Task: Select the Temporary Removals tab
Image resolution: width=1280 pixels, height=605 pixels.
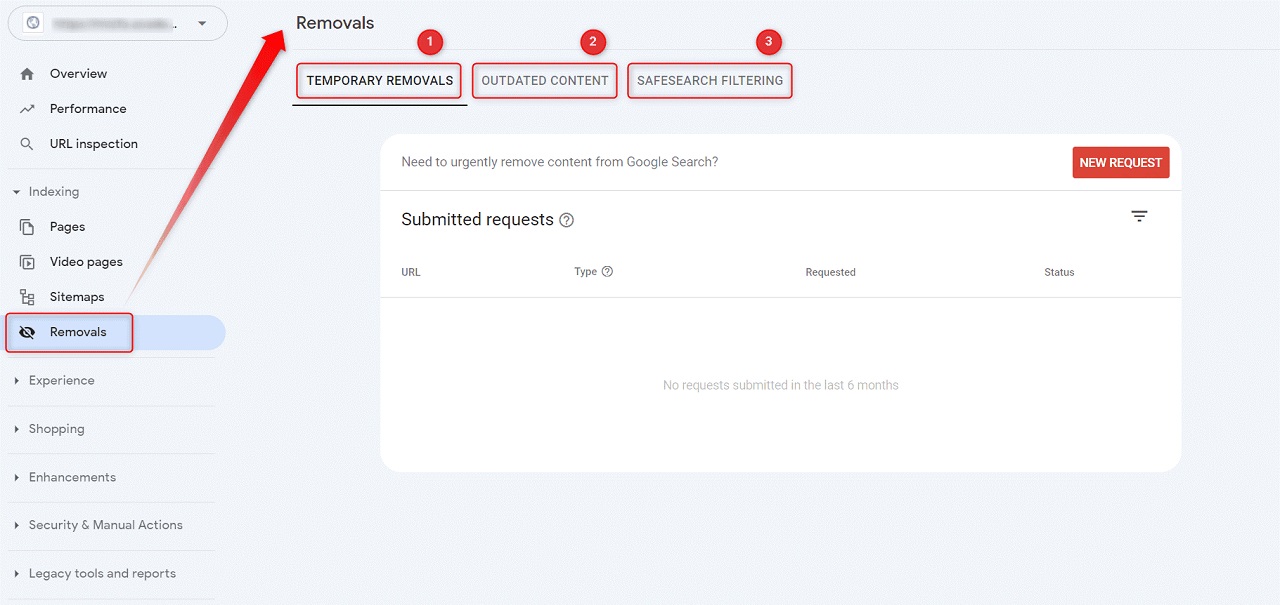Action: click(x=380, y=81)
